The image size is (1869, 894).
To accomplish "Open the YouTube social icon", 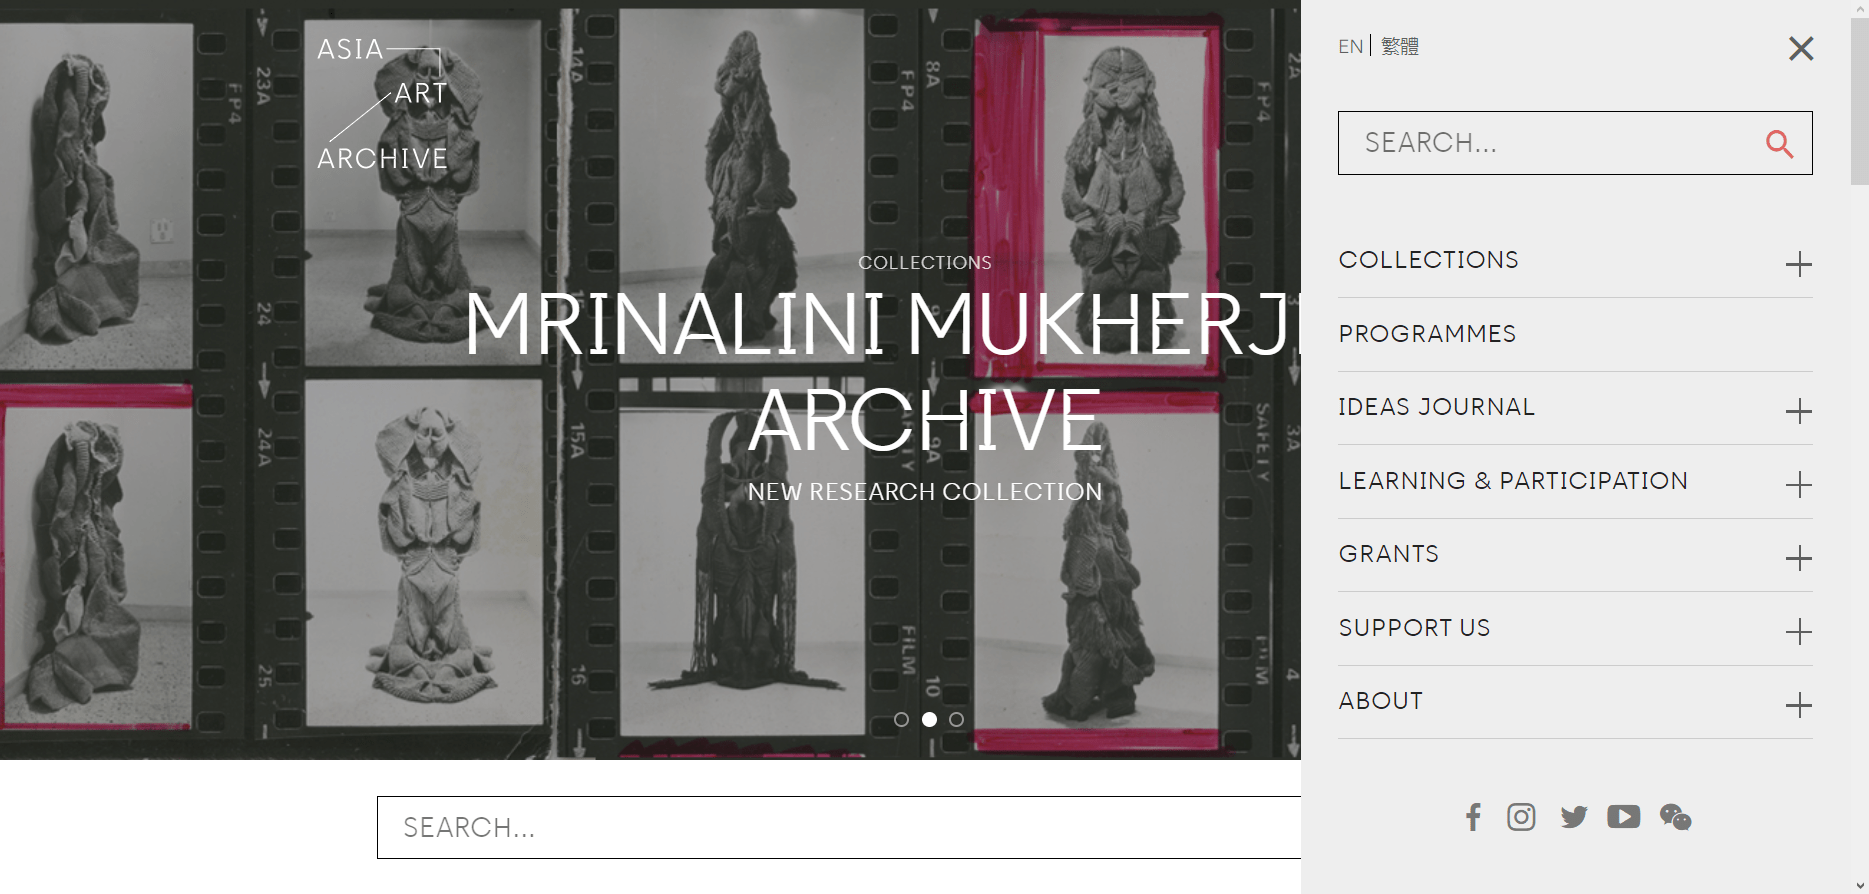I will 1624,817.
